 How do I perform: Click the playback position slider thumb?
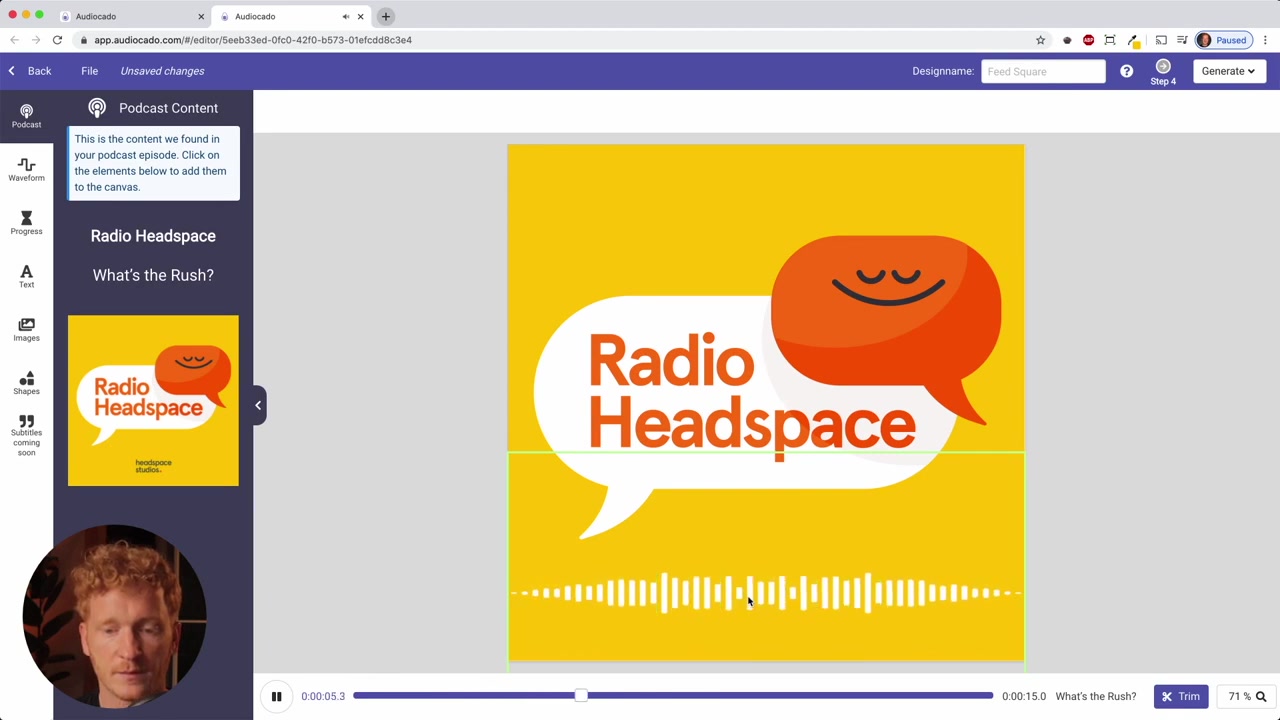580,696
